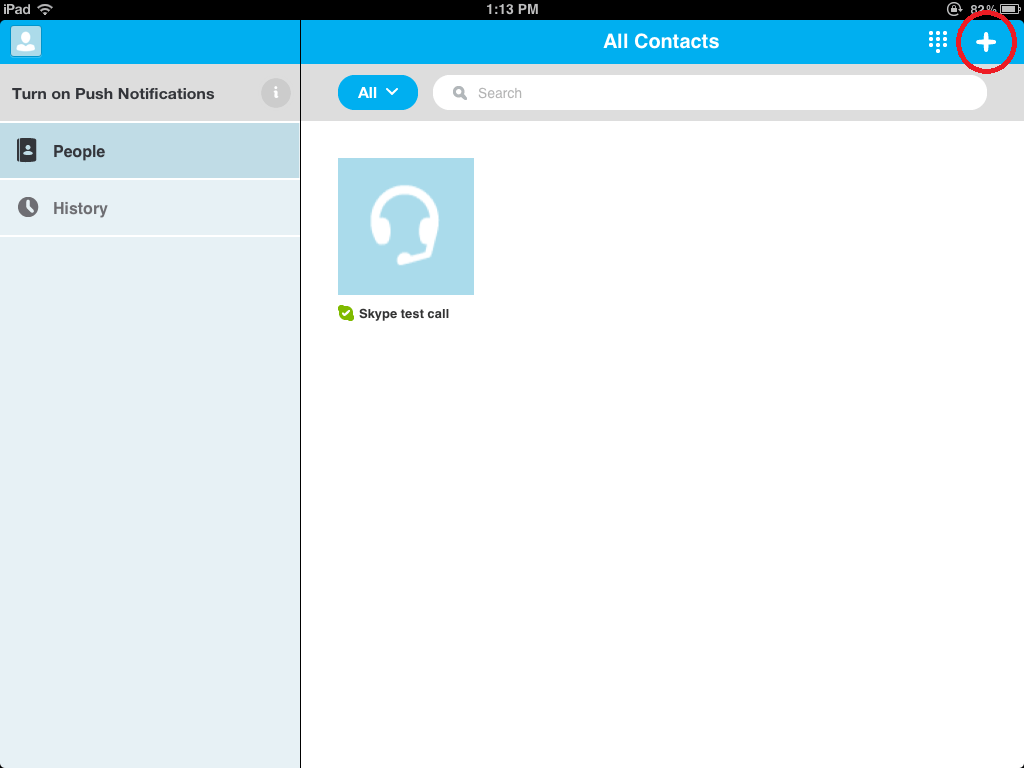The height and width of the screenshot is (768, 1024).
Task: Open your profile from the avatar icon
Action: click(24, 41)
